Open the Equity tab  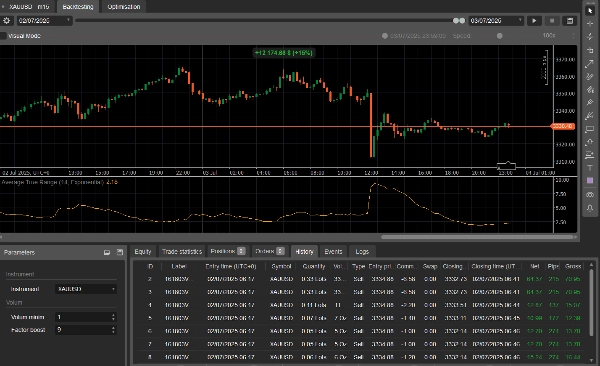[143, 252]
